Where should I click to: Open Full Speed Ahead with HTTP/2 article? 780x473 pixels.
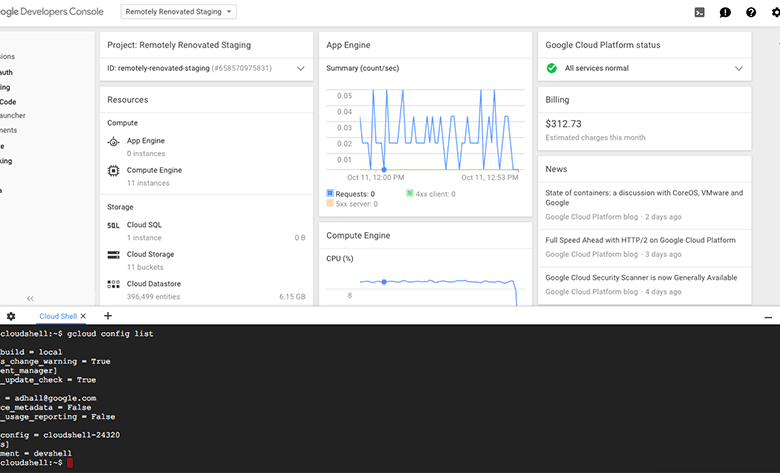[x=640, y=240]
